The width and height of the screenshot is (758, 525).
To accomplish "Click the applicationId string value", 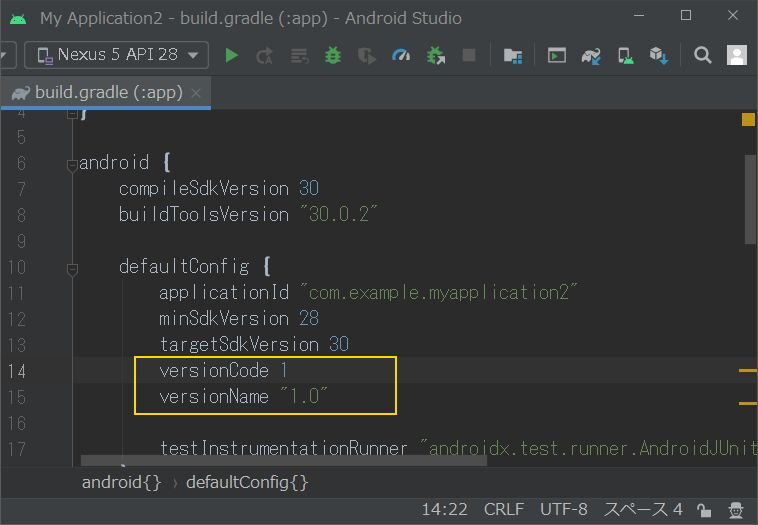I will (x=438, y=292).
